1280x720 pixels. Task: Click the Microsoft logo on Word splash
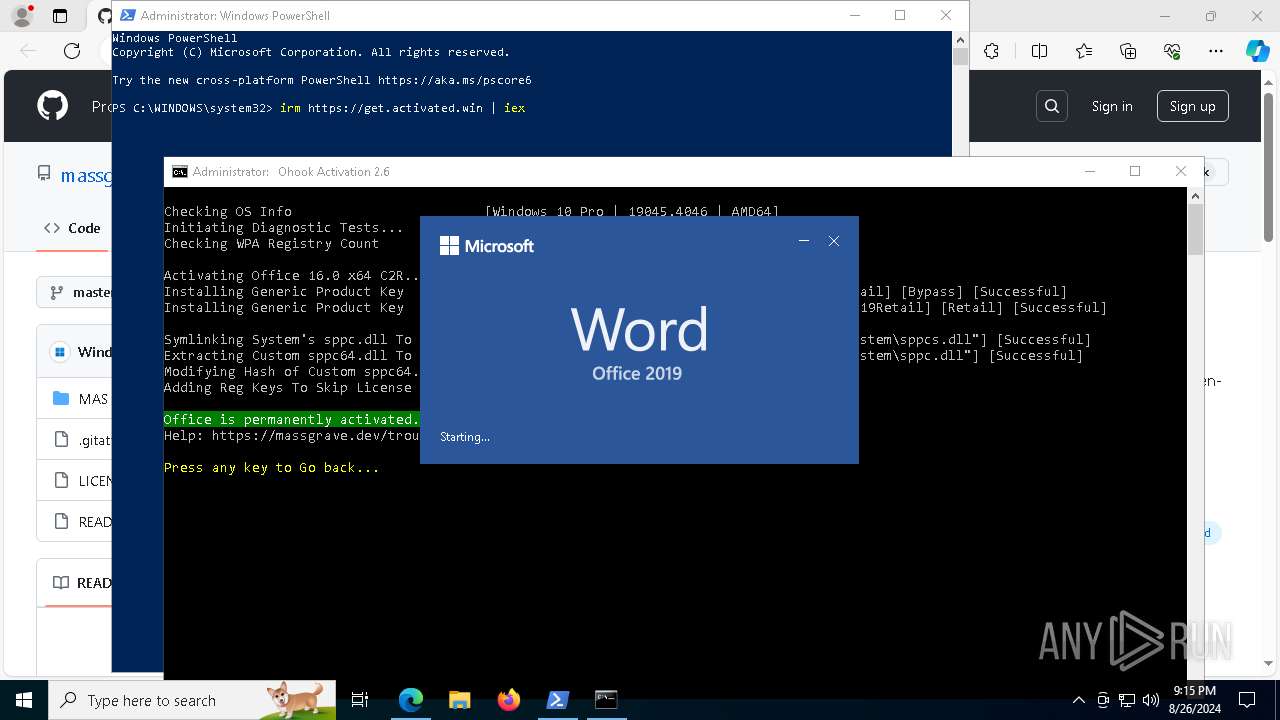click(x=487, y=246)
